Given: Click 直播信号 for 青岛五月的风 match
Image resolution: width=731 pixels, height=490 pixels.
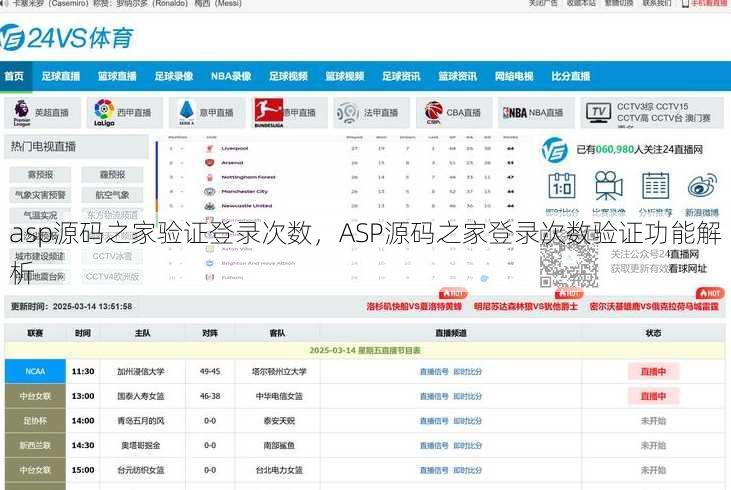Looking at the screenshot, I should (434, 421).
